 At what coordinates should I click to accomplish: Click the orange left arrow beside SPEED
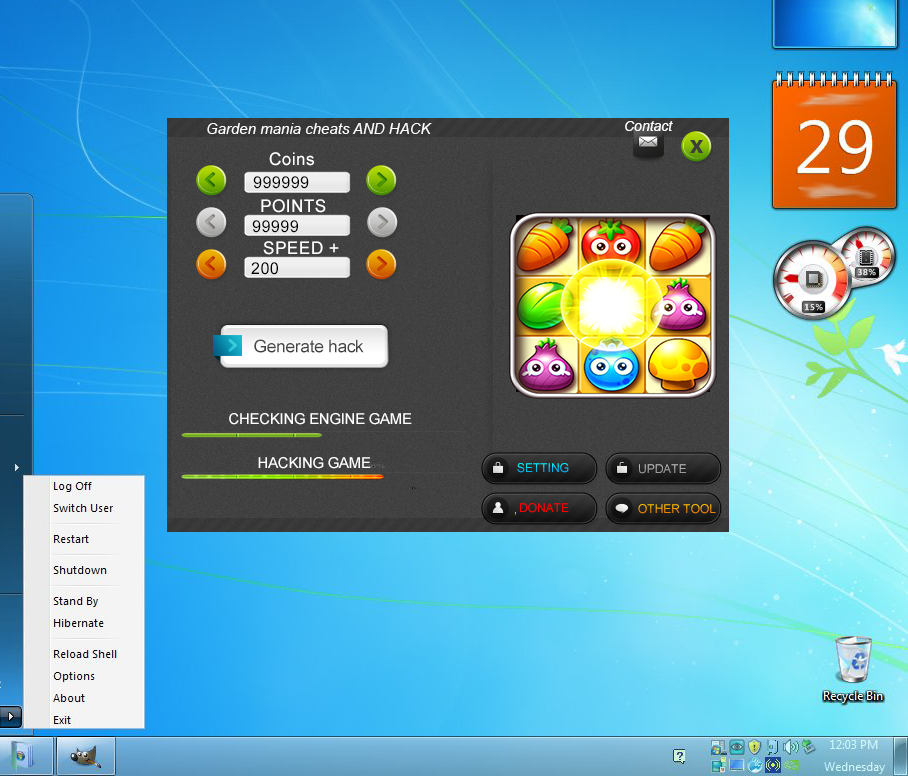pos(211,265)
